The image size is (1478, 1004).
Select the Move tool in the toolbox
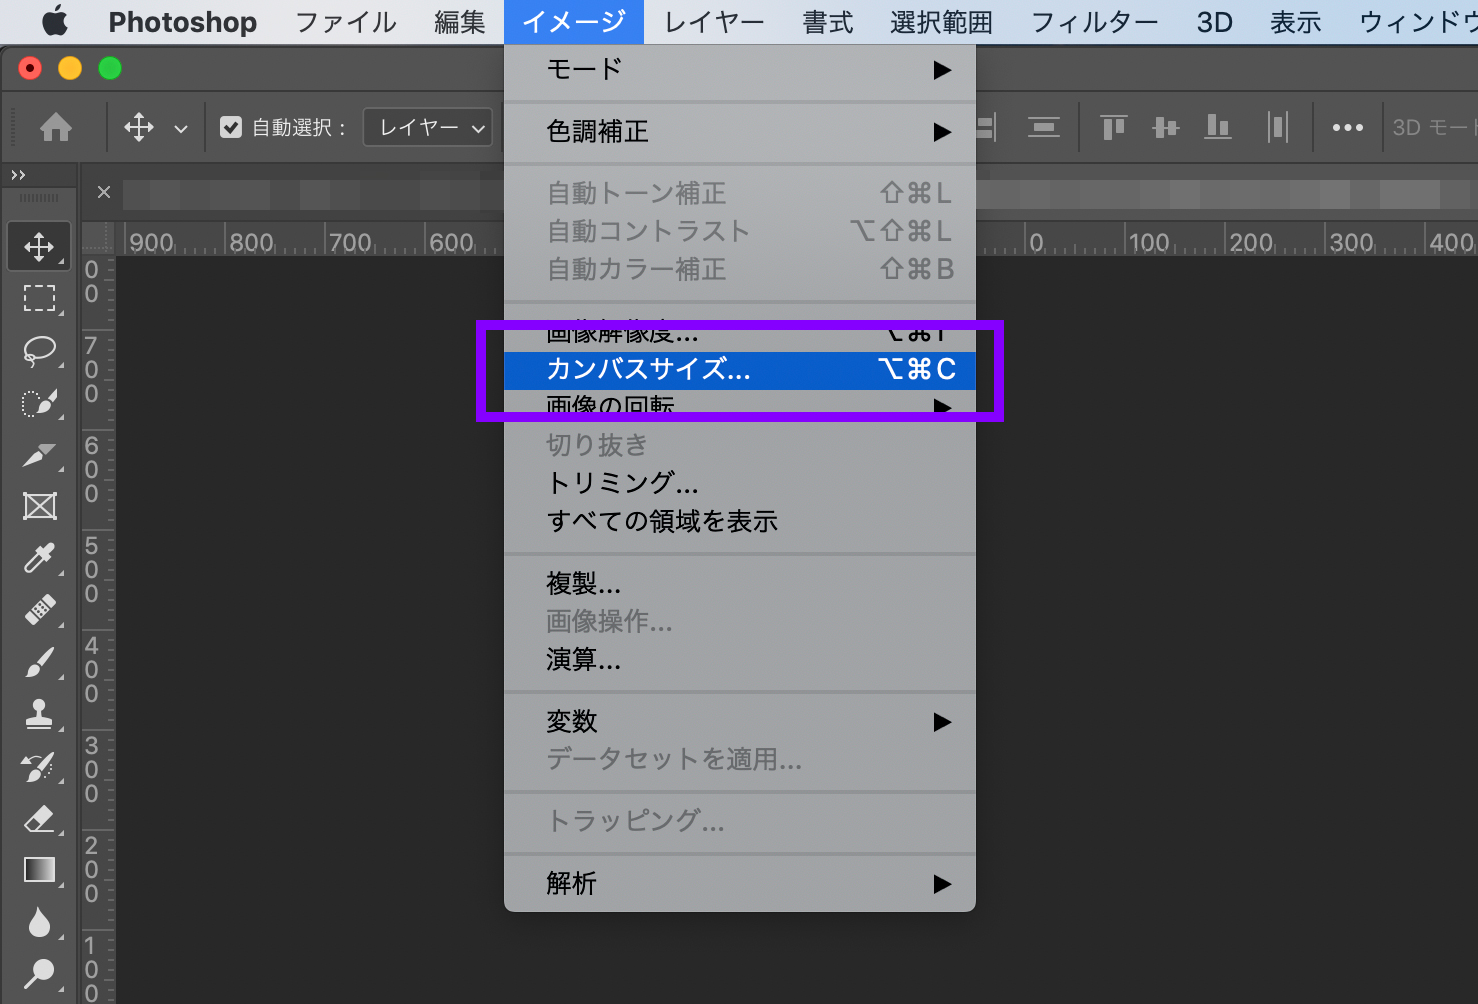(x=39, y=246)
